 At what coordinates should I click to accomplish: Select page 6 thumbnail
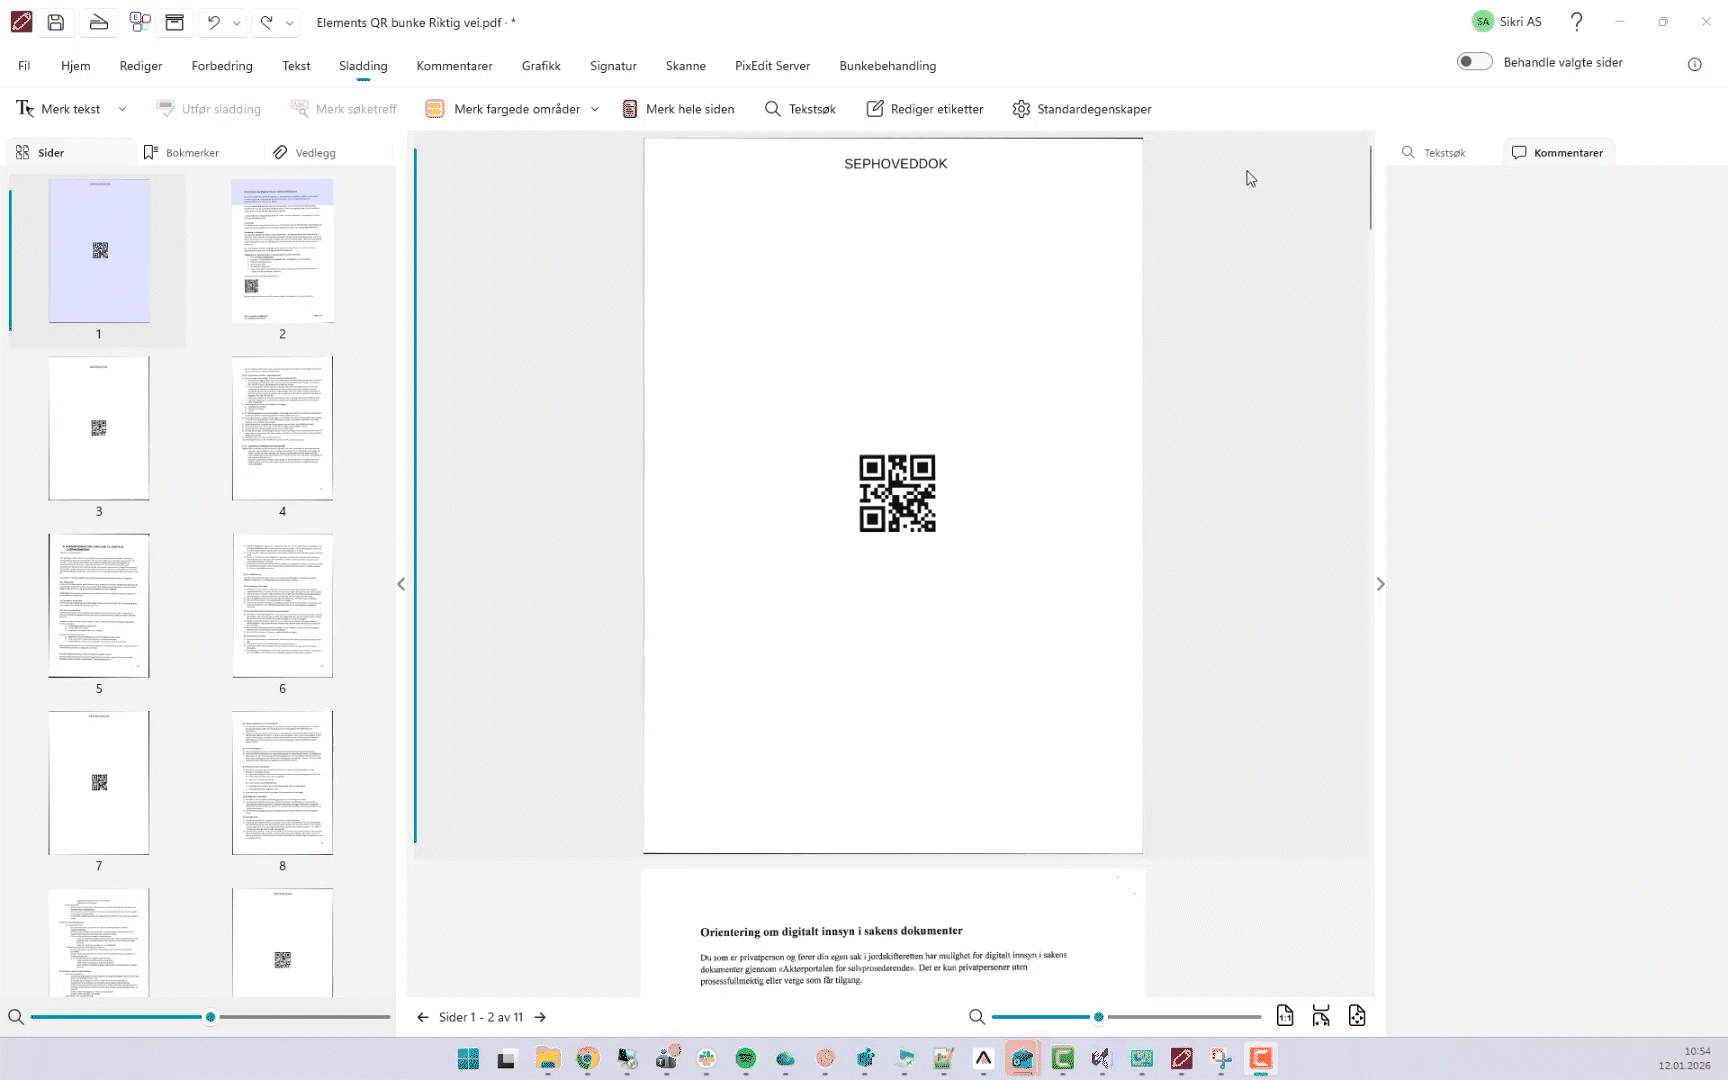click(282, 605)
